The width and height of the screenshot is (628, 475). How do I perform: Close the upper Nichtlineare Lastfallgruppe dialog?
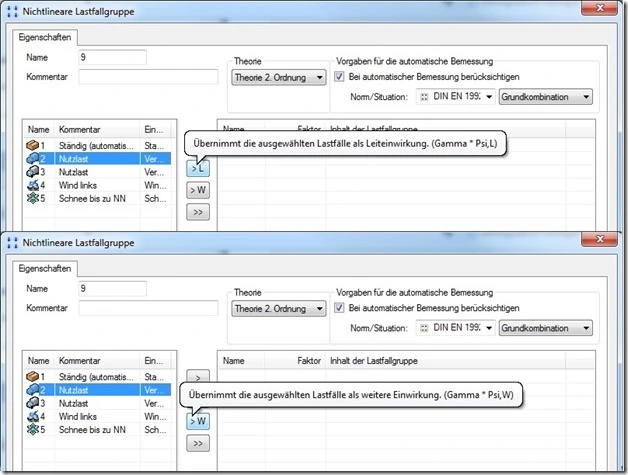(599, 8)
